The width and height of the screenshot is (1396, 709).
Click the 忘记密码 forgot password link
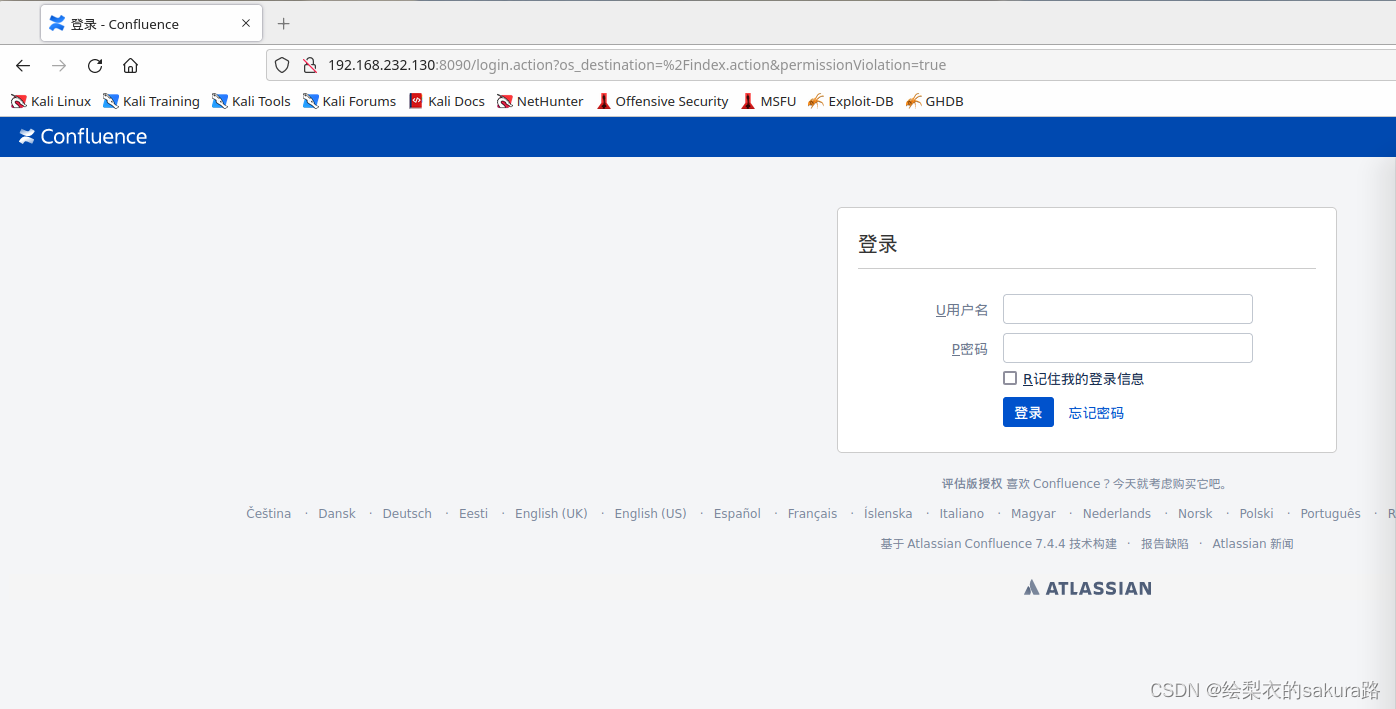click(1096, 413)
